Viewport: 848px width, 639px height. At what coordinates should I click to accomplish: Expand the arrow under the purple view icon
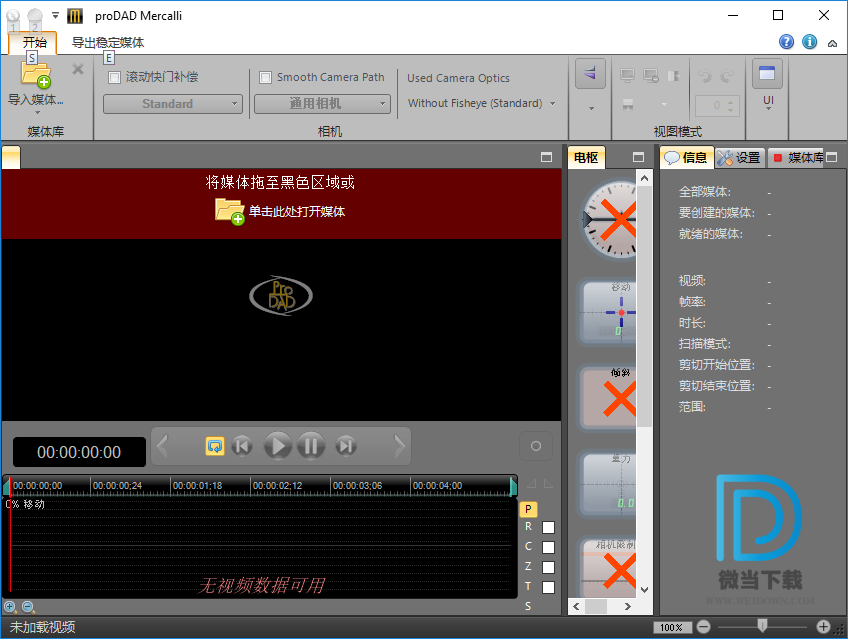click(x=591, y=109)
